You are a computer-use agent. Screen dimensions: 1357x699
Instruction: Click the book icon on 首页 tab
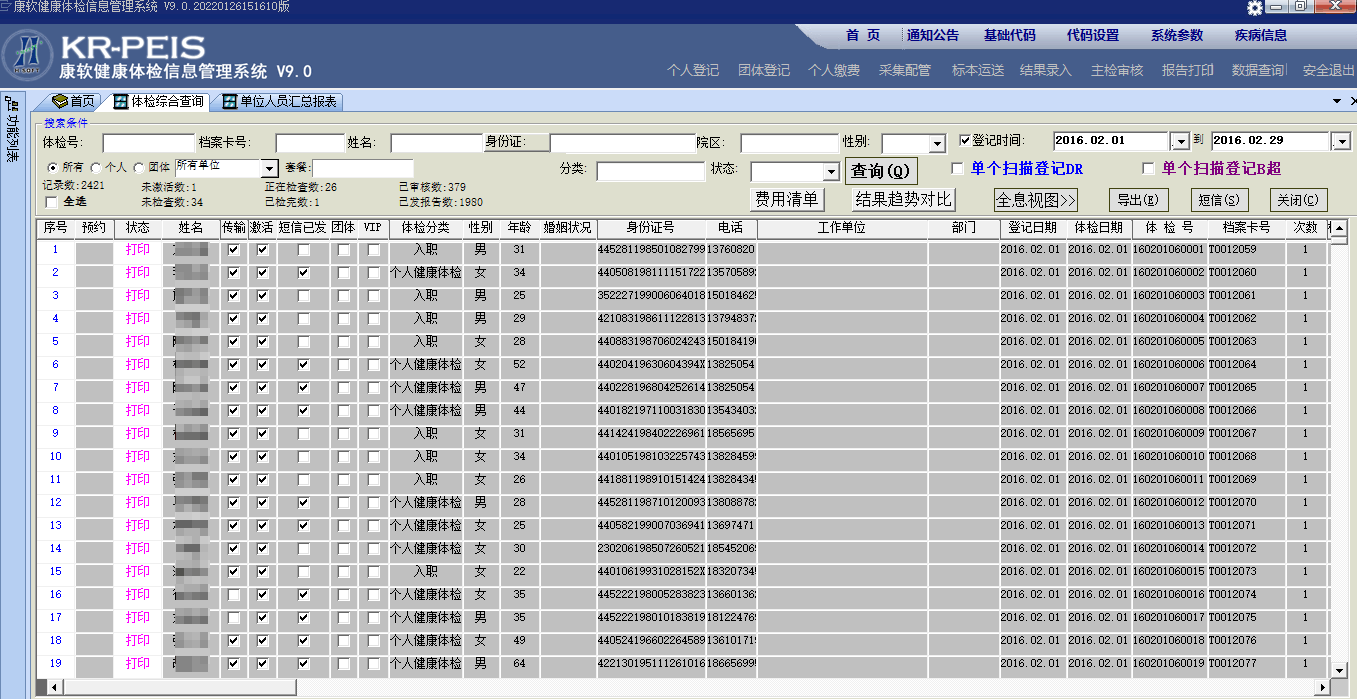point(59,101)
